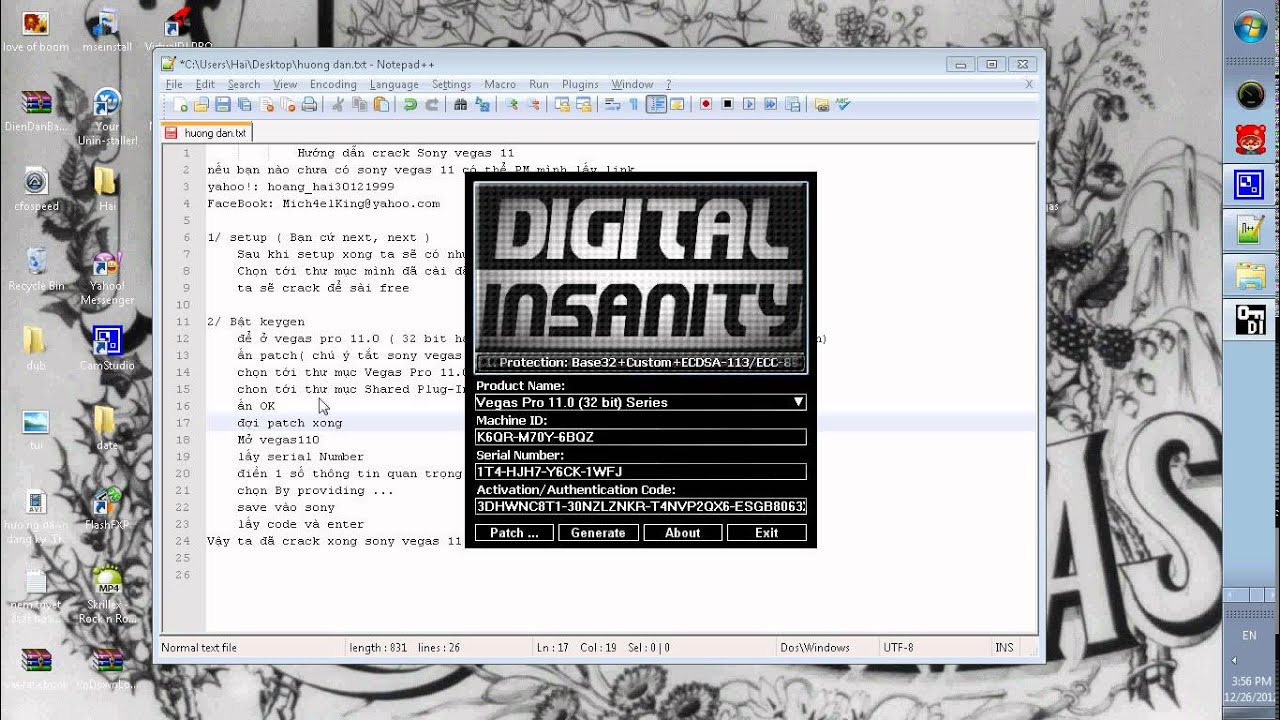The width and height of the screenshot is (1280, 720).
Task: Click the Patch ... button
Action: tap(514, 533)
